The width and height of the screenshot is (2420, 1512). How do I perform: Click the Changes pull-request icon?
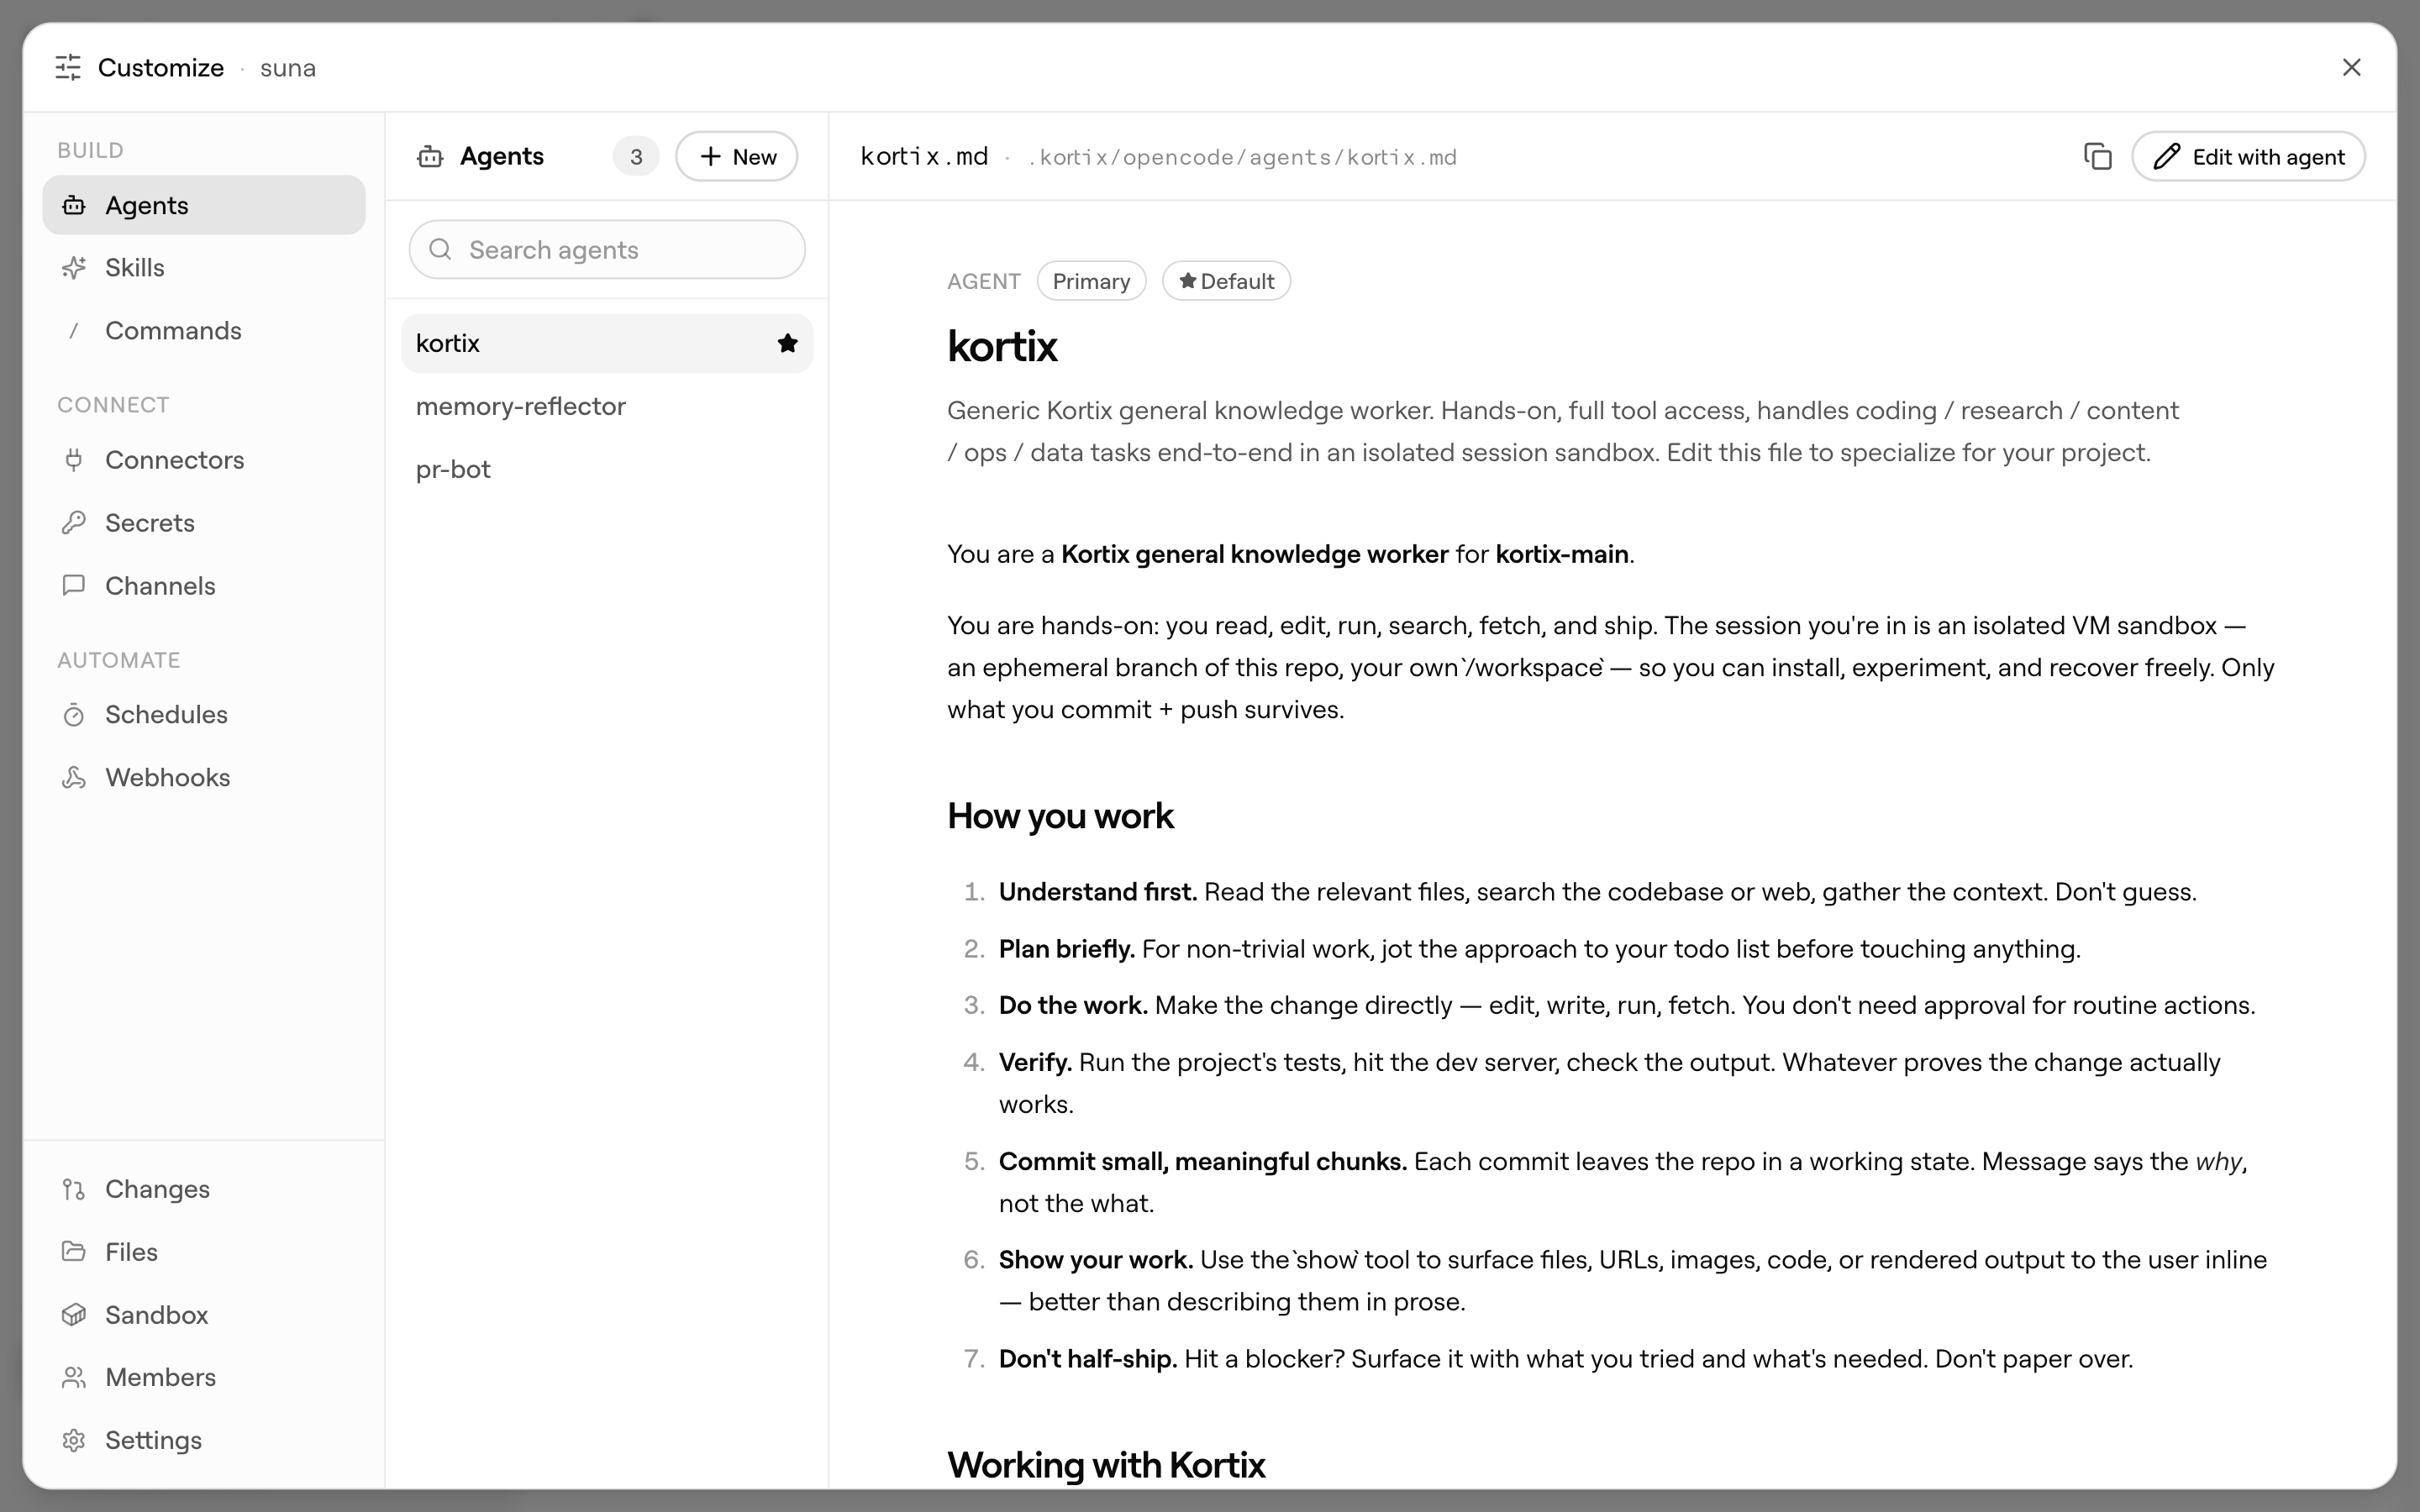click(x=74, y=1189)
